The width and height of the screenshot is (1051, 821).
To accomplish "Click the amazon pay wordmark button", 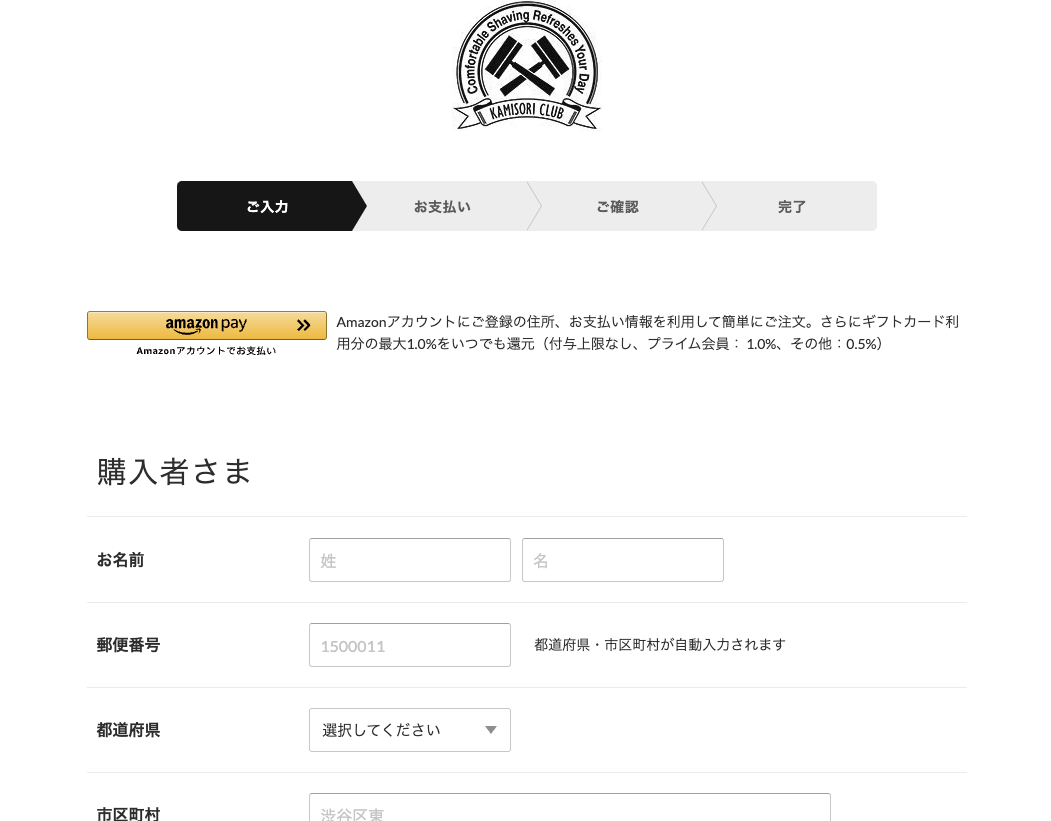I will click(x=206, y=325).
